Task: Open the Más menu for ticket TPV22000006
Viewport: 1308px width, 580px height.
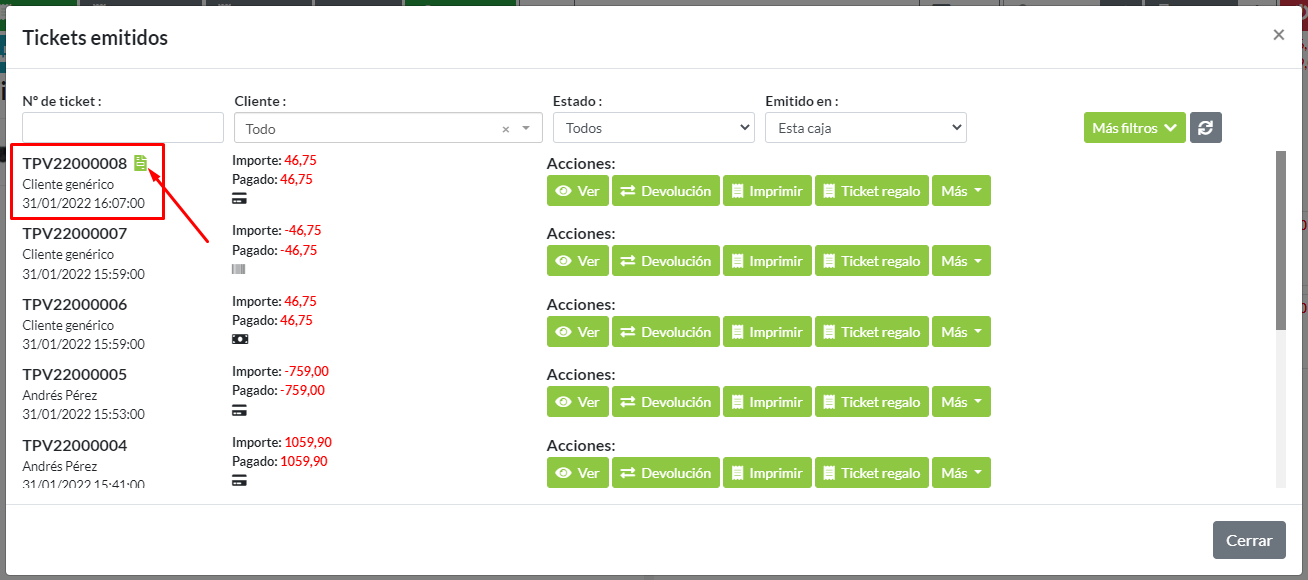Action: [x=961, y=332]
